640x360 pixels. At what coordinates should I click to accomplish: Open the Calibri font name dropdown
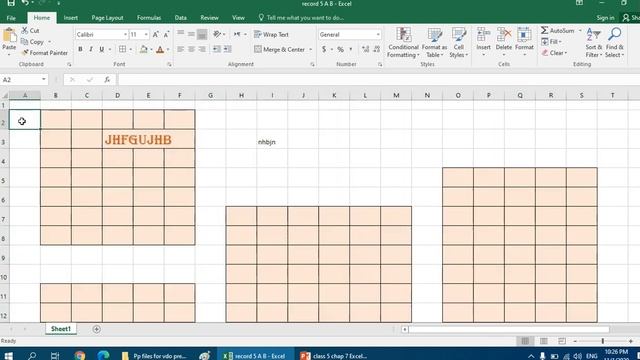[x=125, y=35]
